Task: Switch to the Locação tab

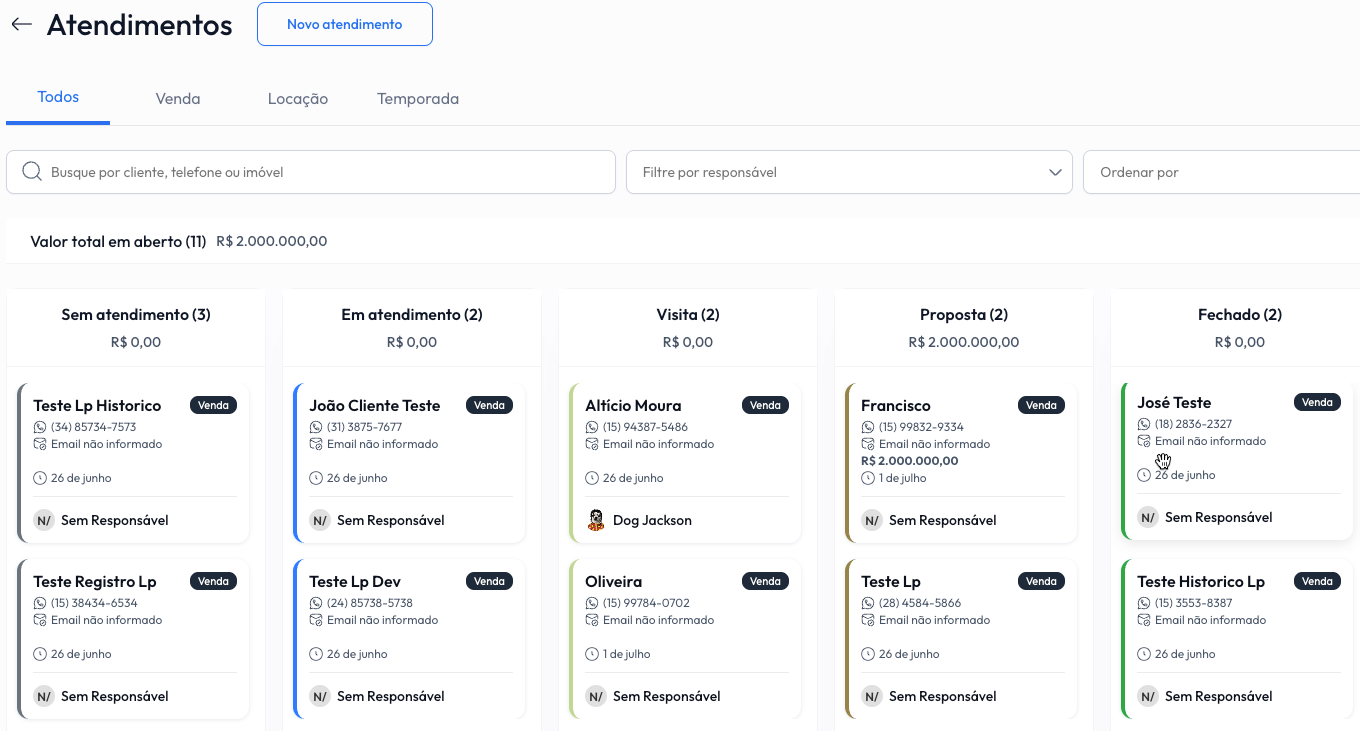Action: point(298,99)
